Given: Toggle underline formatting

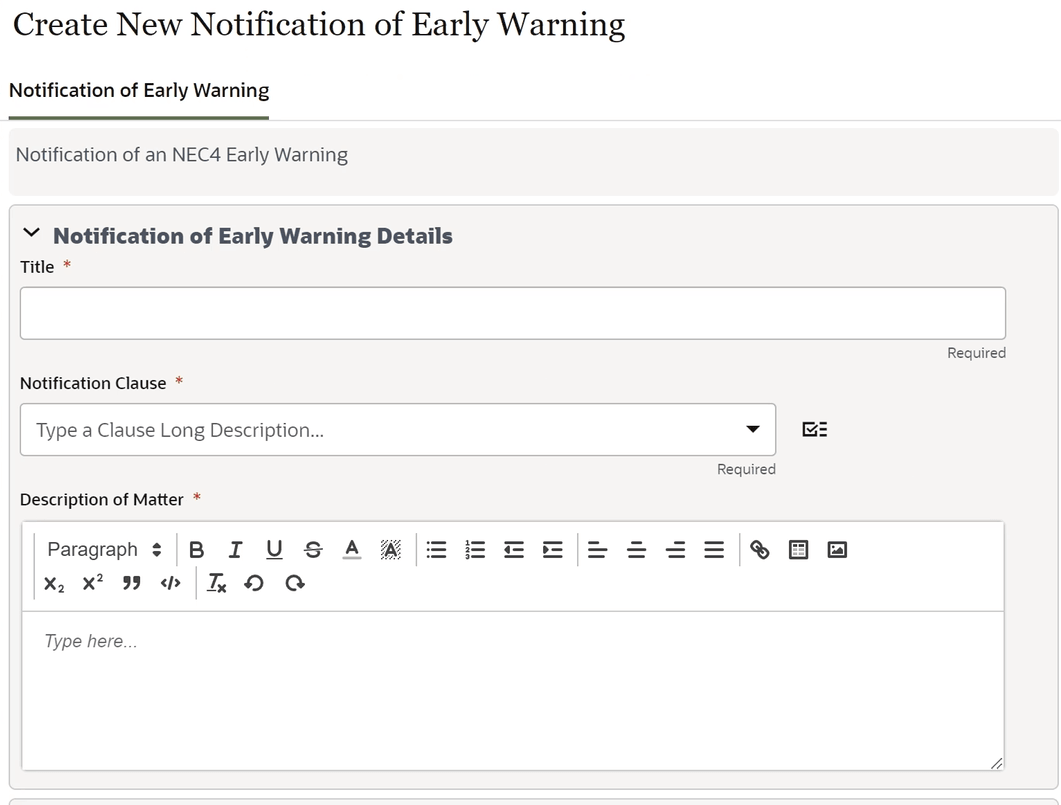Looking at the screenshot, I should pyautogui.click(x=274, y=549).
